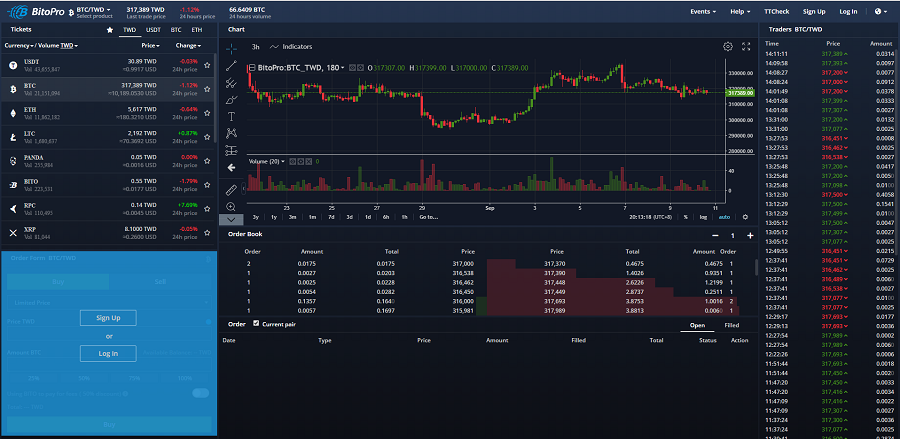Screen dimensions: 900x439
Task: Favorite the BTC ticker with its star
Action: [x=207, y=90]
